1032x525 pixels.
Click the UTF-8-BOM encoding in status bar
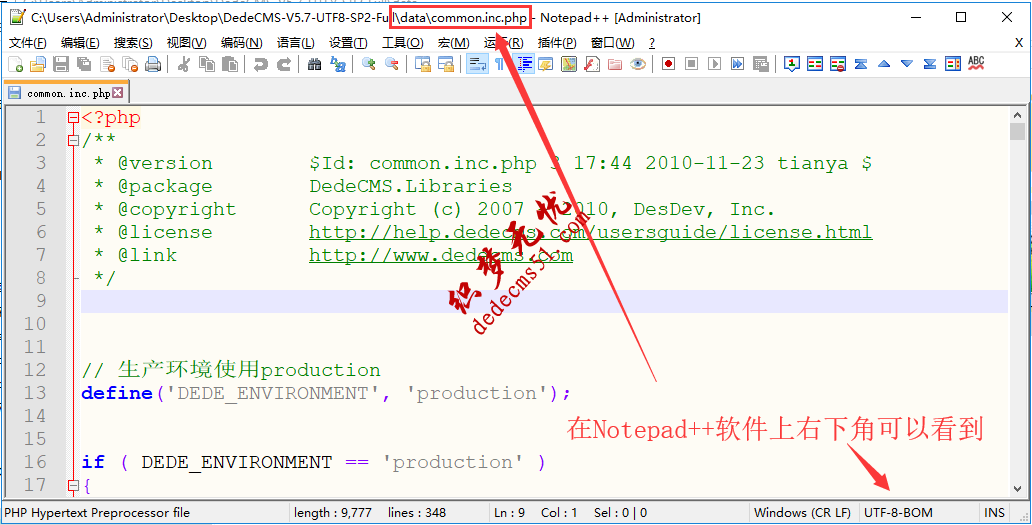[x=897, y=513]
